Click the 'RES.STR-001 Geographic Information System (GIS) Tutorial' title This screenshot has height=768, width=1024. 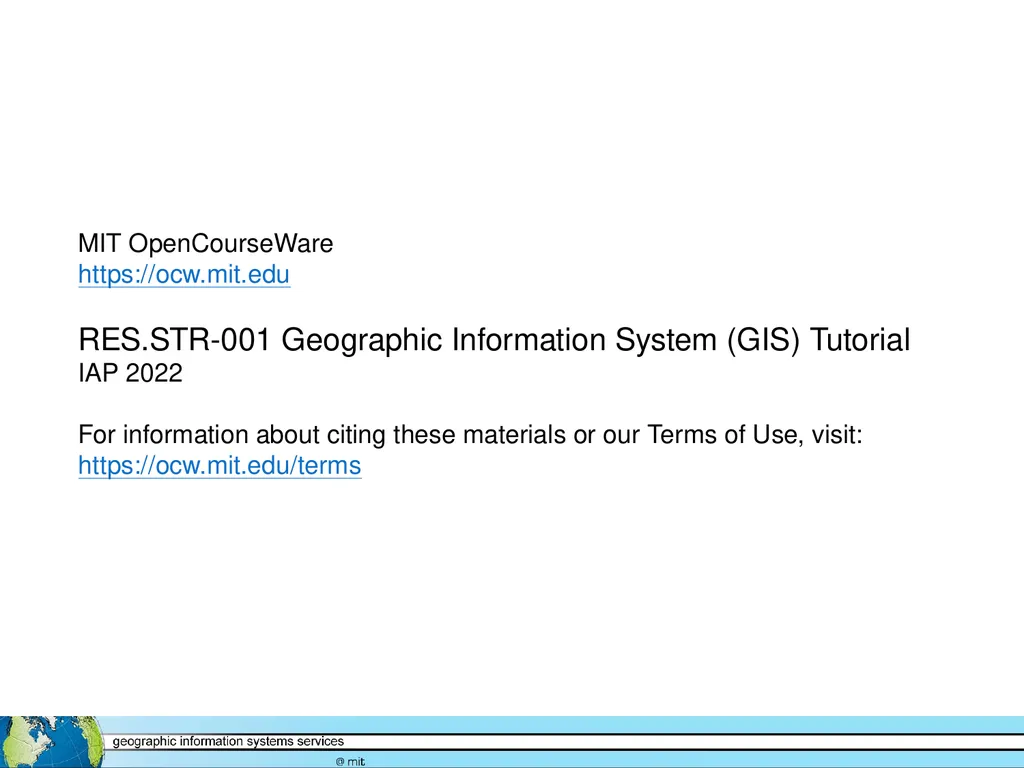click(494, 340)
